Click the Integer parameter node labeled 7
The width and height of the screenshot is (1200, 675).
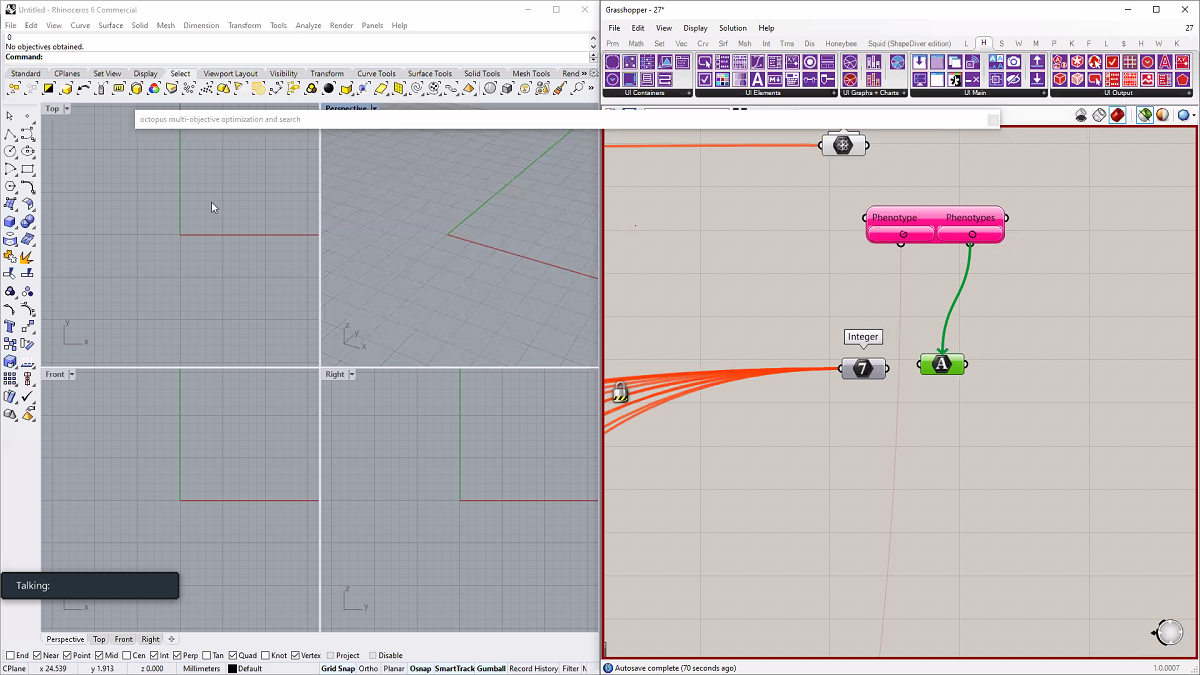coord(863,369)
